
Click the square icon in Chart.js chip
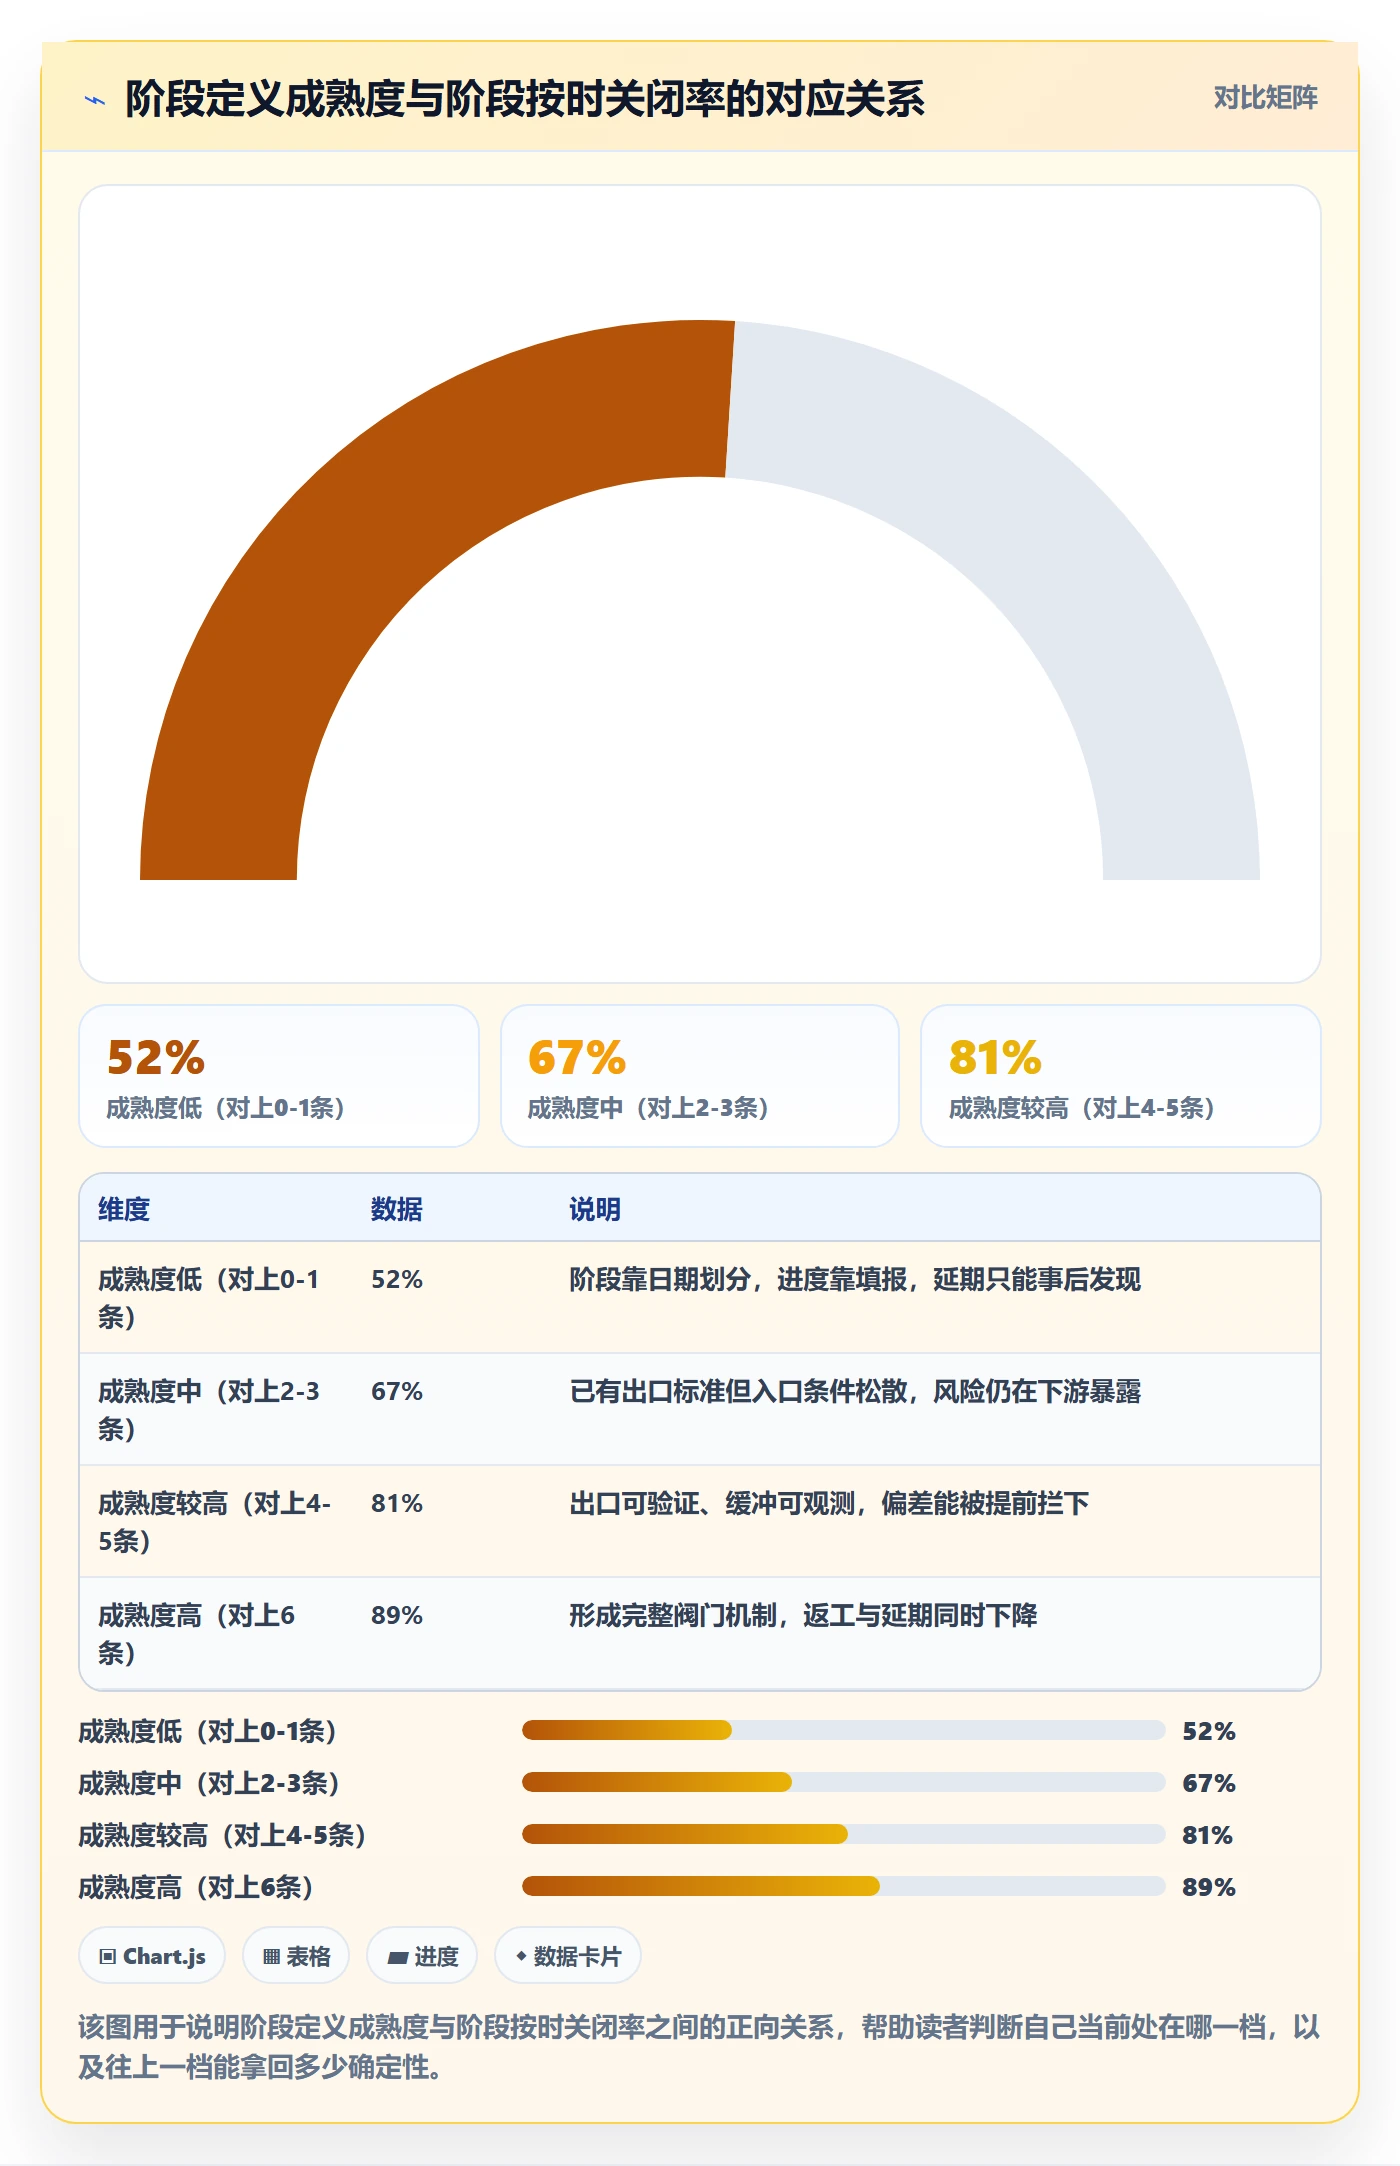click(108, 1956)
